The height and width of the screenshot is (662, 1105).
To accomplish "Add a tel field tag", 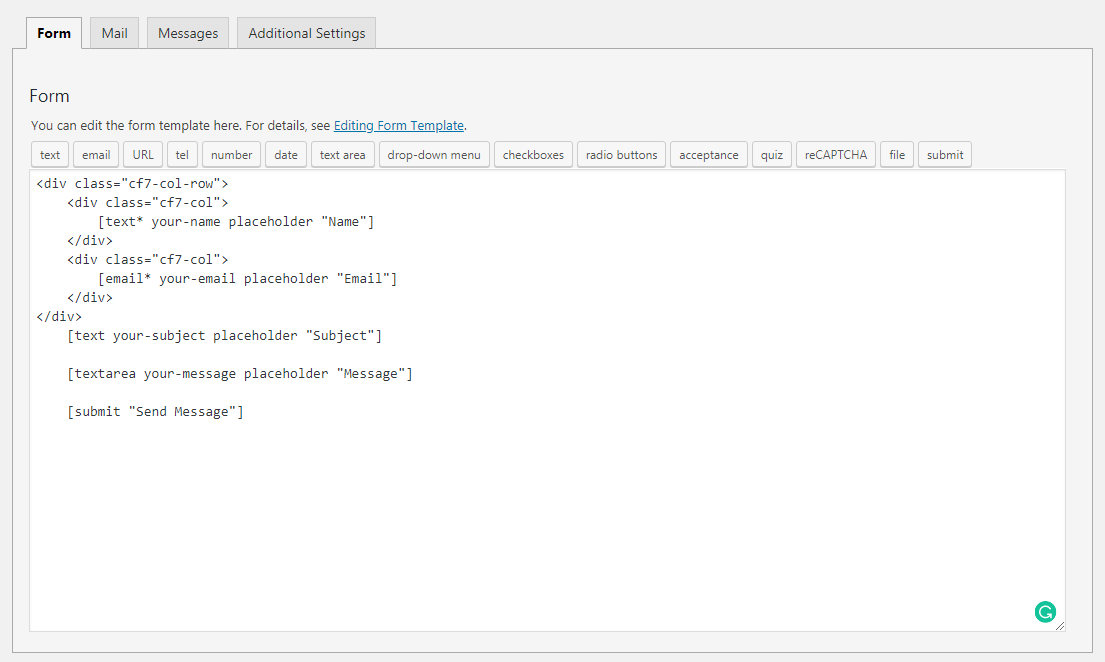I will (182, 155).
